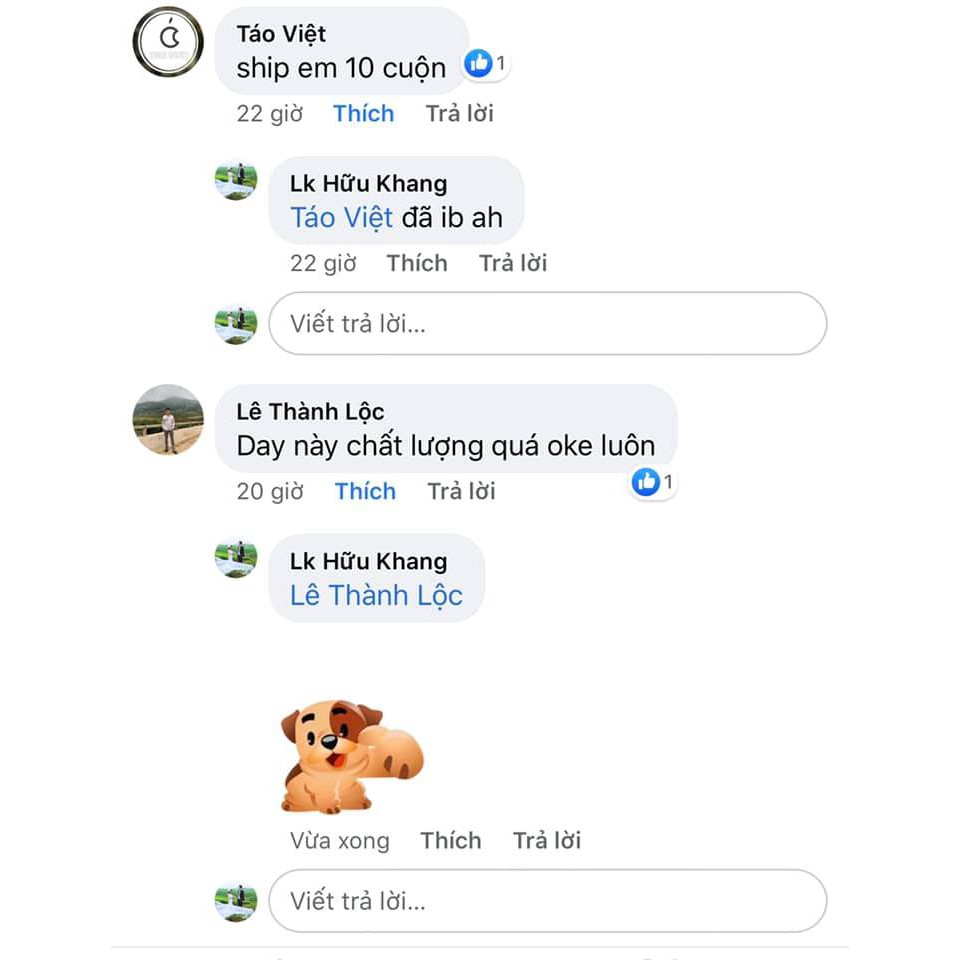Open Táo Việt's Apple logo profile picture
Screen dimensions: 960x960
click(x=168, y=42)
